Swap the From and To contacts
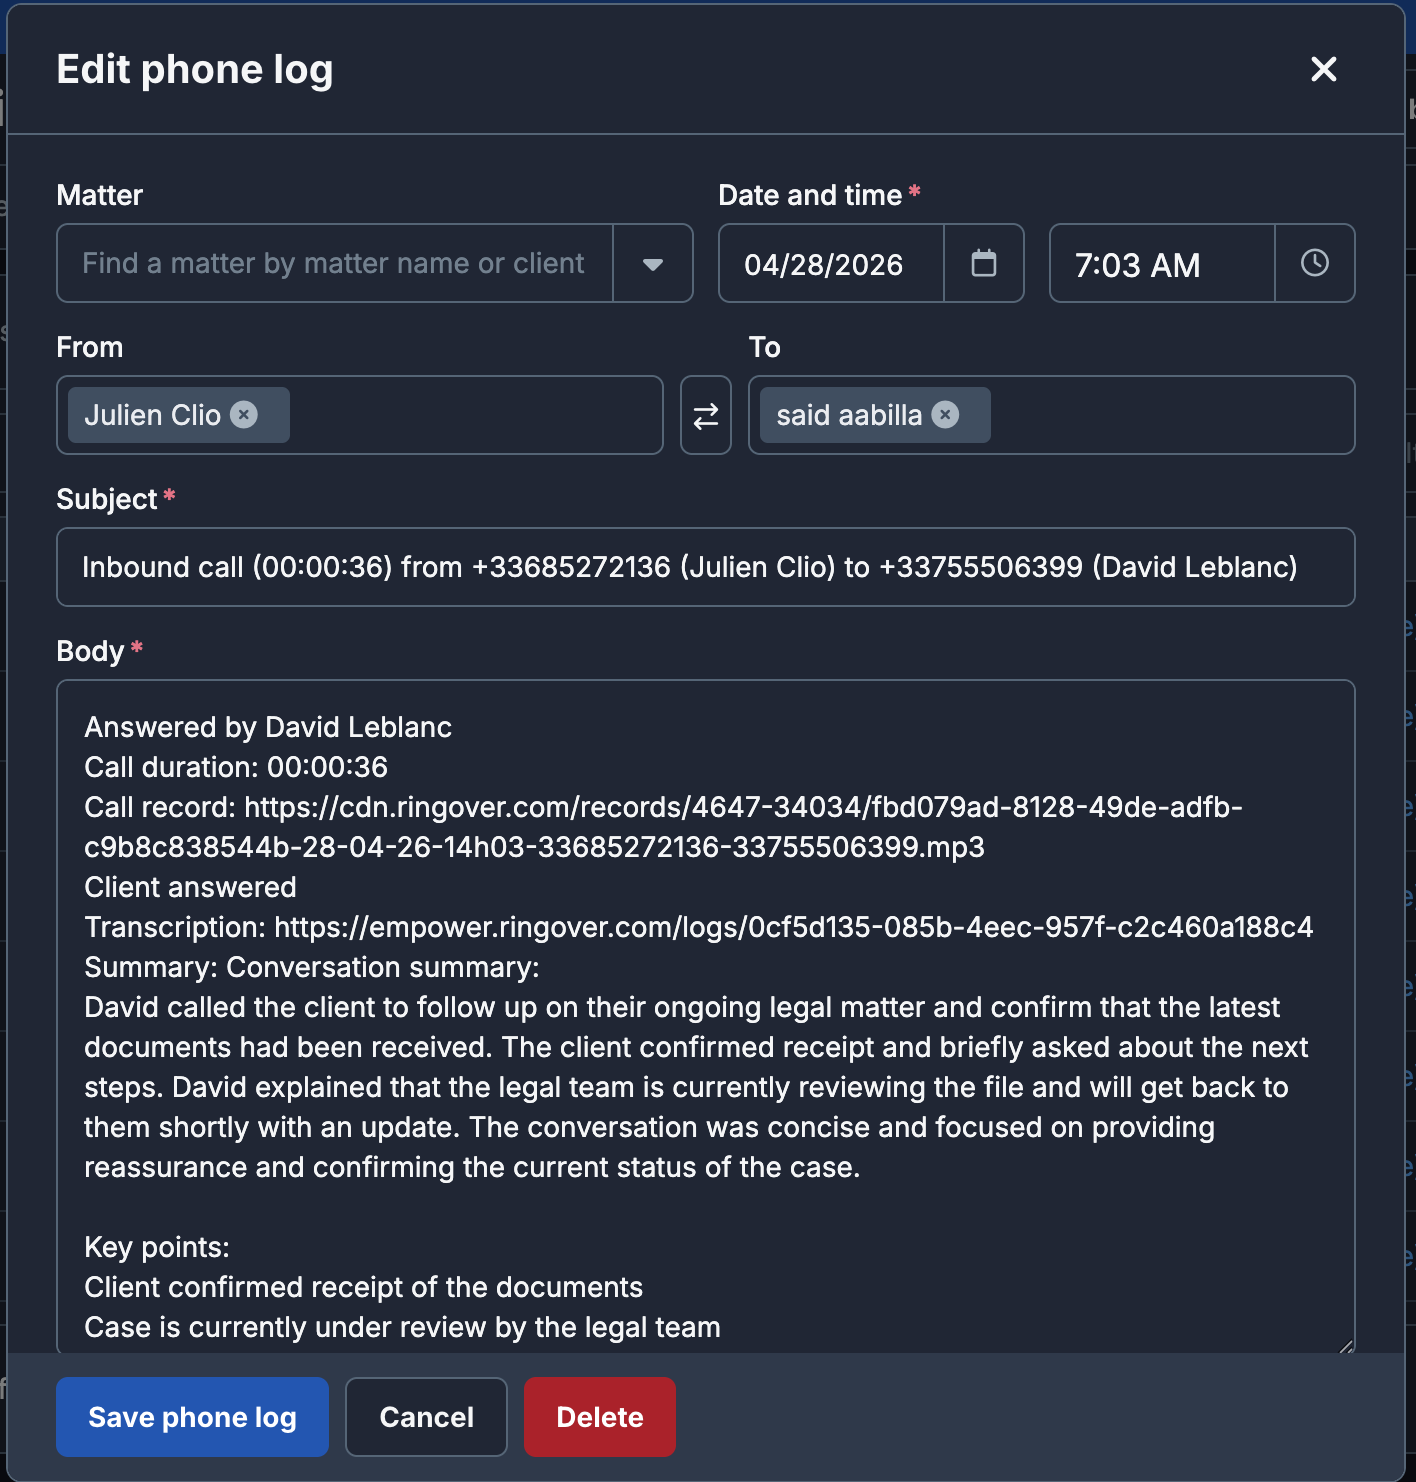 tap(705, 416)
